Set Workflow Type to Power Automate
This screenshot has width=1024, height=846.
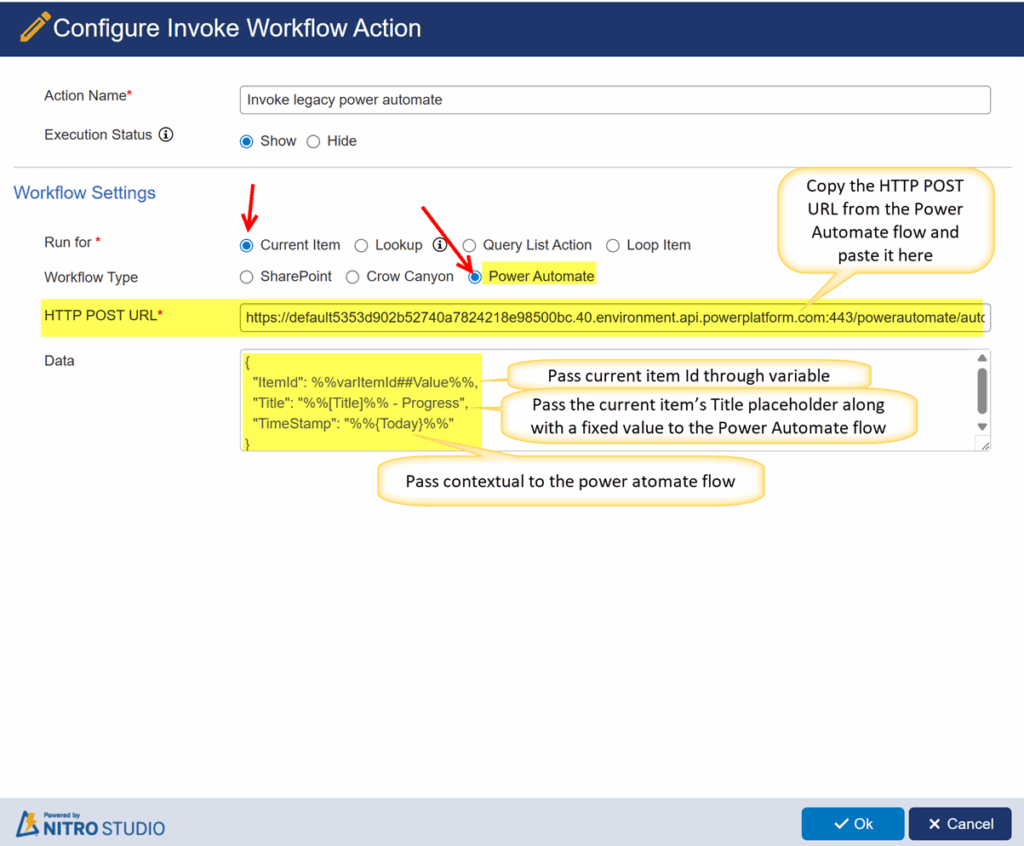click(475, 276)
